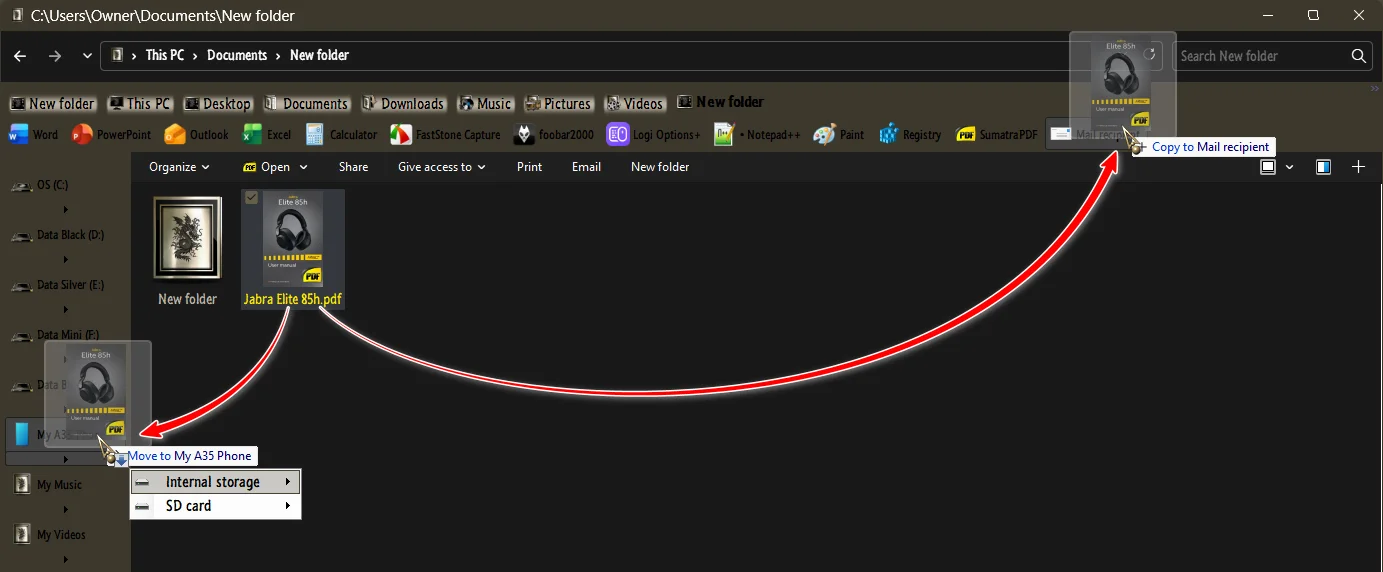Expand the Data Black (D:) tree arrow
The width and height of the screenshot is (1383, 572).
66,260
